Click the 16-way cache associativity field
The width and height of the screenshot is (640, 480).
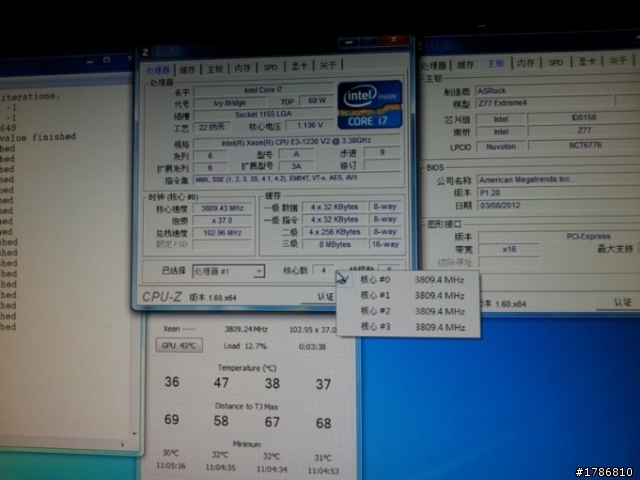click(x=384, y=244)
